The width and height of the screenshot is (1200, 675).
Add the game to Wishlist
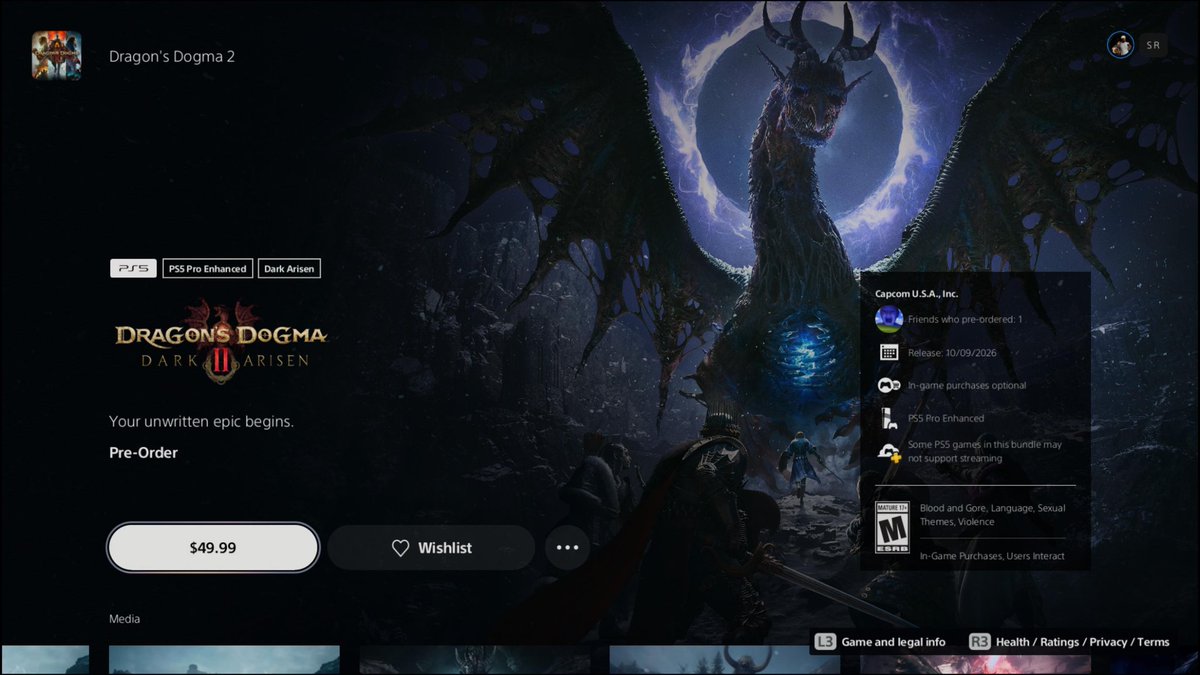431,548
